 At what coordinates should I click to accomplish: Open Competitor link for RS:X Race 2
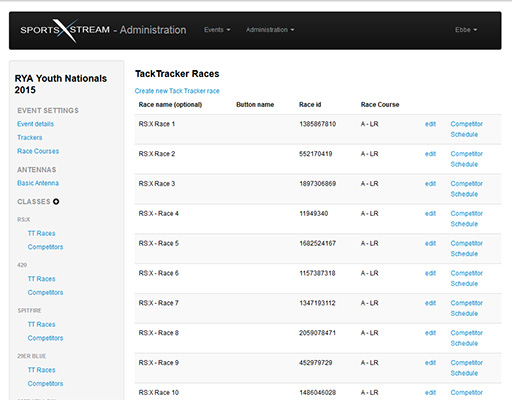point(467,154)
